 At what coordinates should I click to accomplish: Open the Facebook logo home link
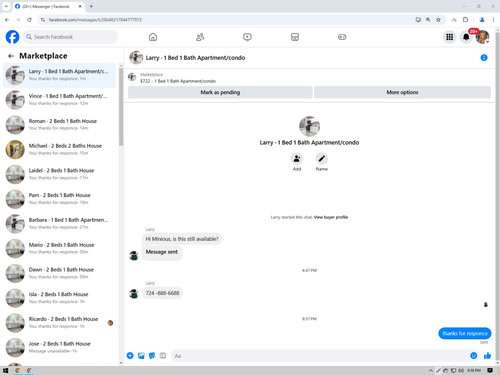tap(12, 37)
